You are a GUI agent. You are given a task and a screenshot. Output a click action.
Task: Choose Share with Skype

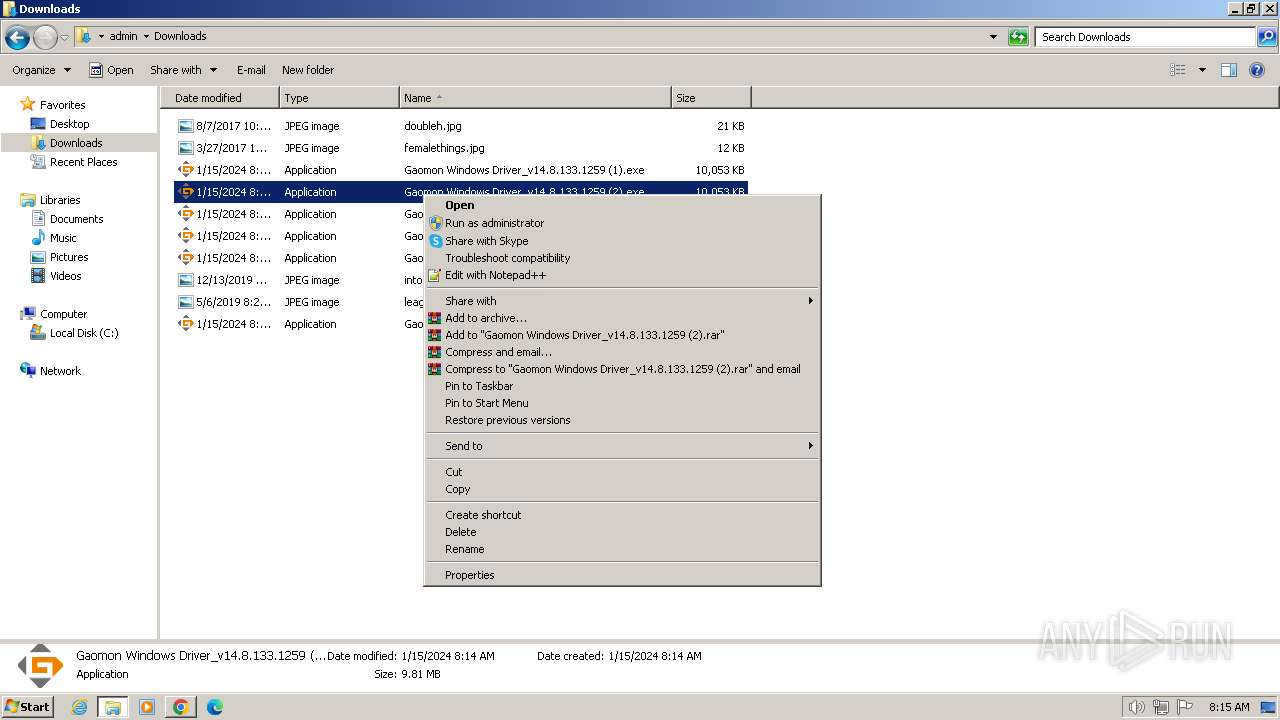pyautogui.click(x=622, y=241)
